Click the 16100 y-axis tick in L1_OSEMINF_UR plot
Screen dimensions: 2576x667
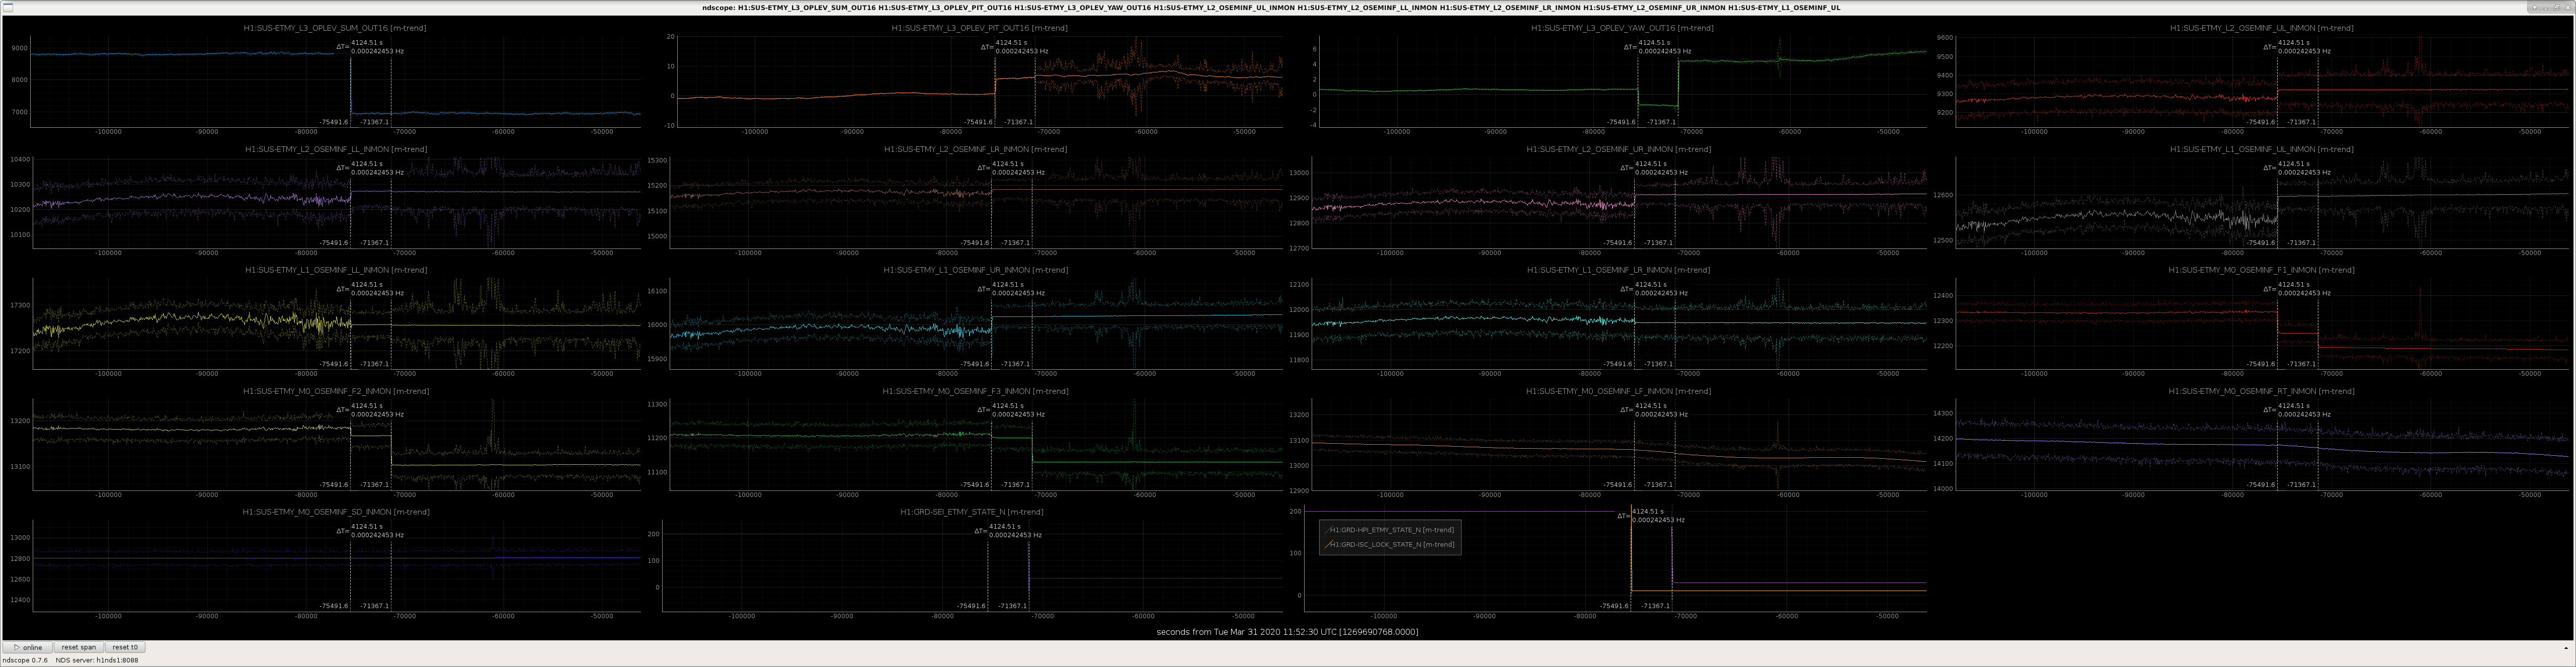coord(657,291)
